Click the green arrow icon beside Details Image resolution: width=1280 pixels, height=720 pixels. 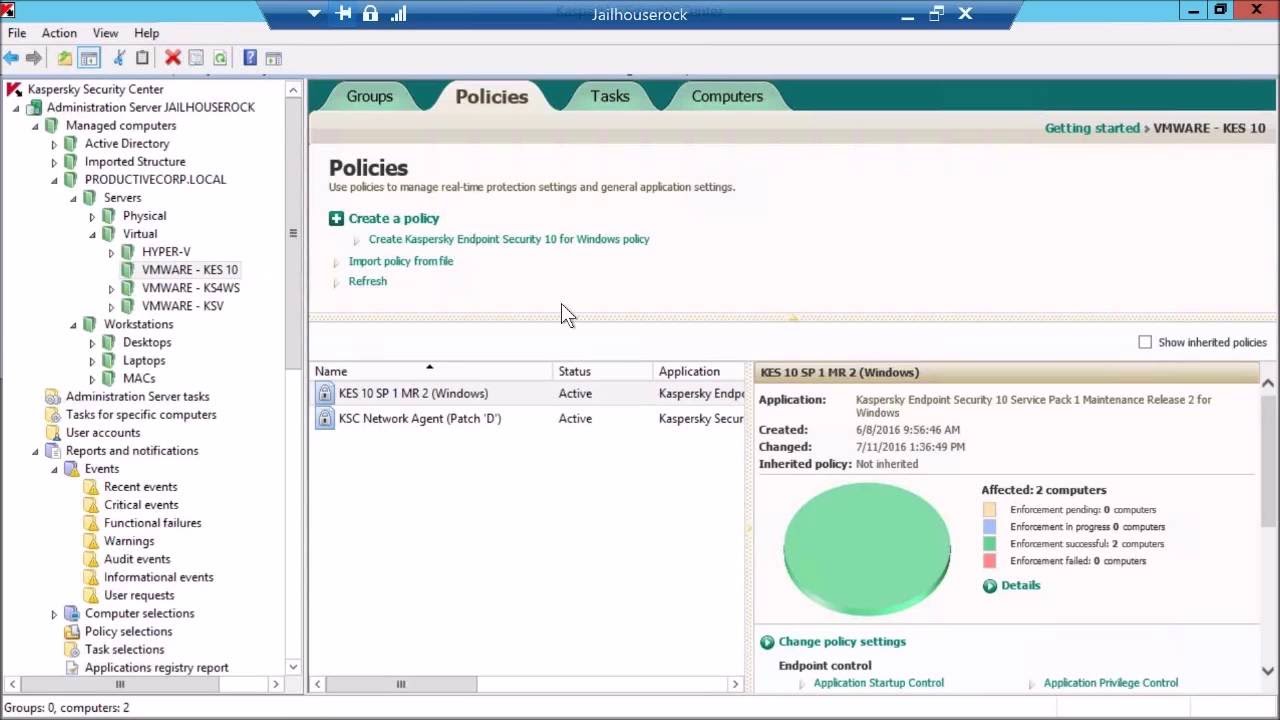(x=990, y=586)
